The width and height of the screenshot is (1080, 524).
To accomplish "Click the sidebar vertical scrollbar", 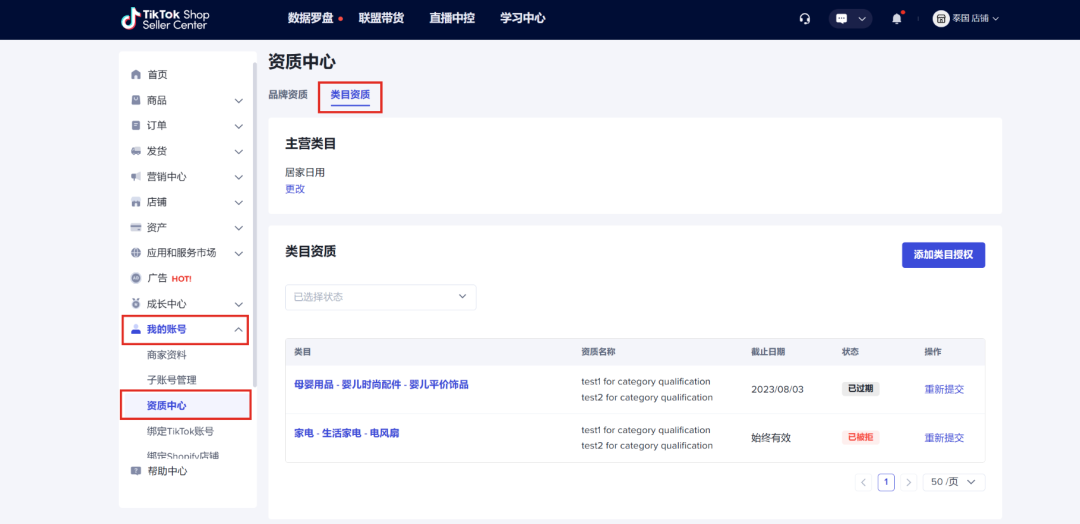I will (x=255, y=224).
